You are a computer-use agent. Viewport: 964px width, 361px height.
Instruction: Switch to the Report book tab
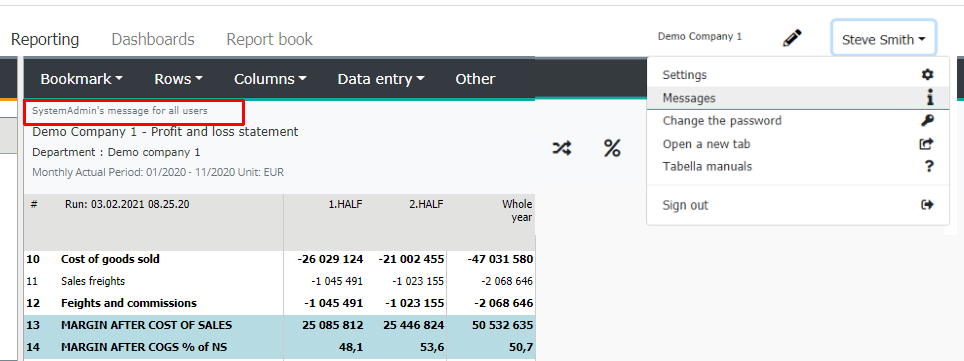(269, 39)
